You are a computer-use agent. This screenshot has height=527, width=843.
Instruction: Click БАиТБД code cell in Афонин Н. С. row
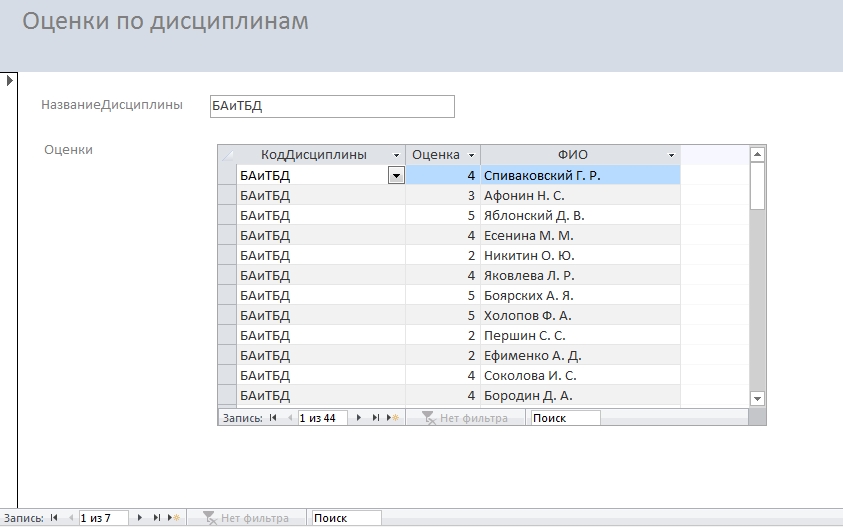[x=321, y=195]
